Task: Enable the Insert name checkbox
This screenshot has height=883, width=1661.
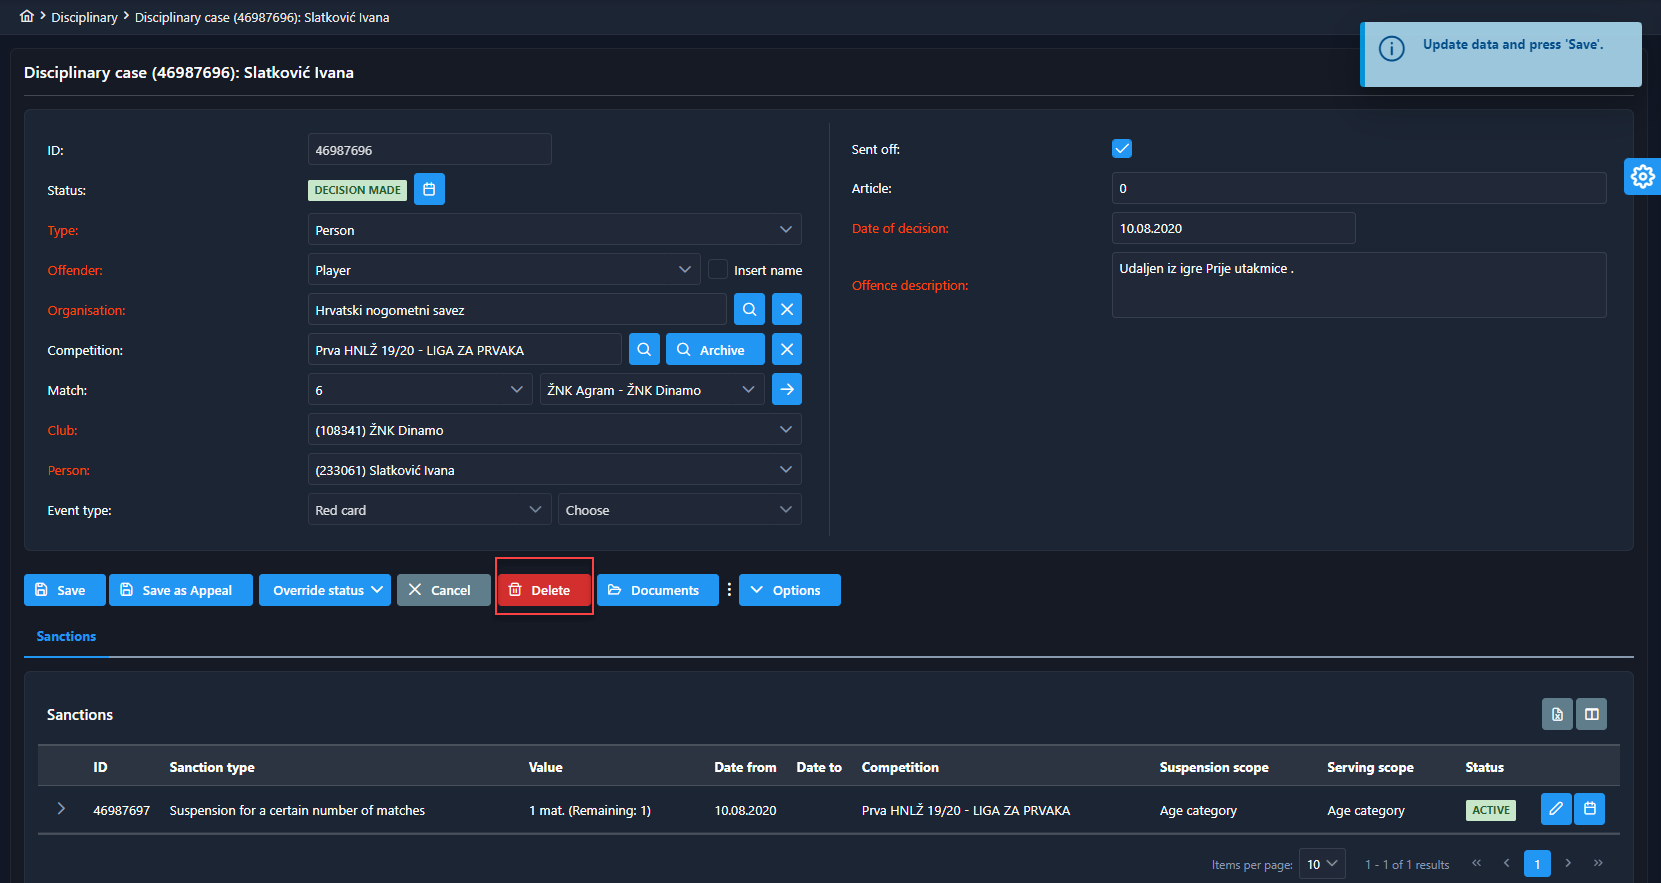Action: pos(718,270)
